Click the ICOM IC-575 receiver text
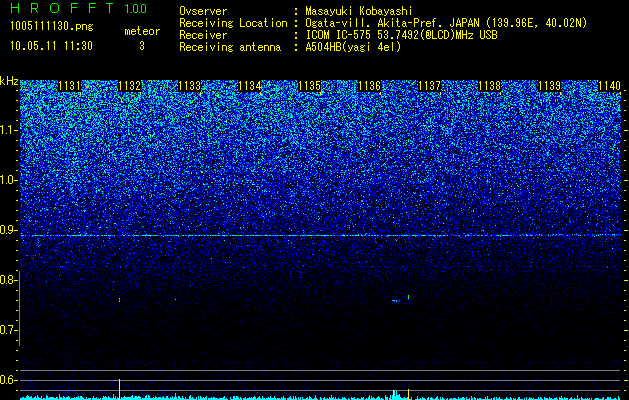The image size is (629, 400). pos(401,35)
